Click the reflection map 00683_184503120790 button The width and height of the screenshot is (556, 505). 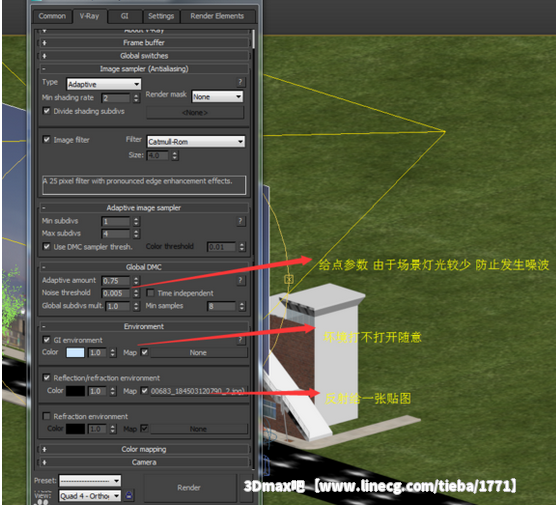coord(199,391)
